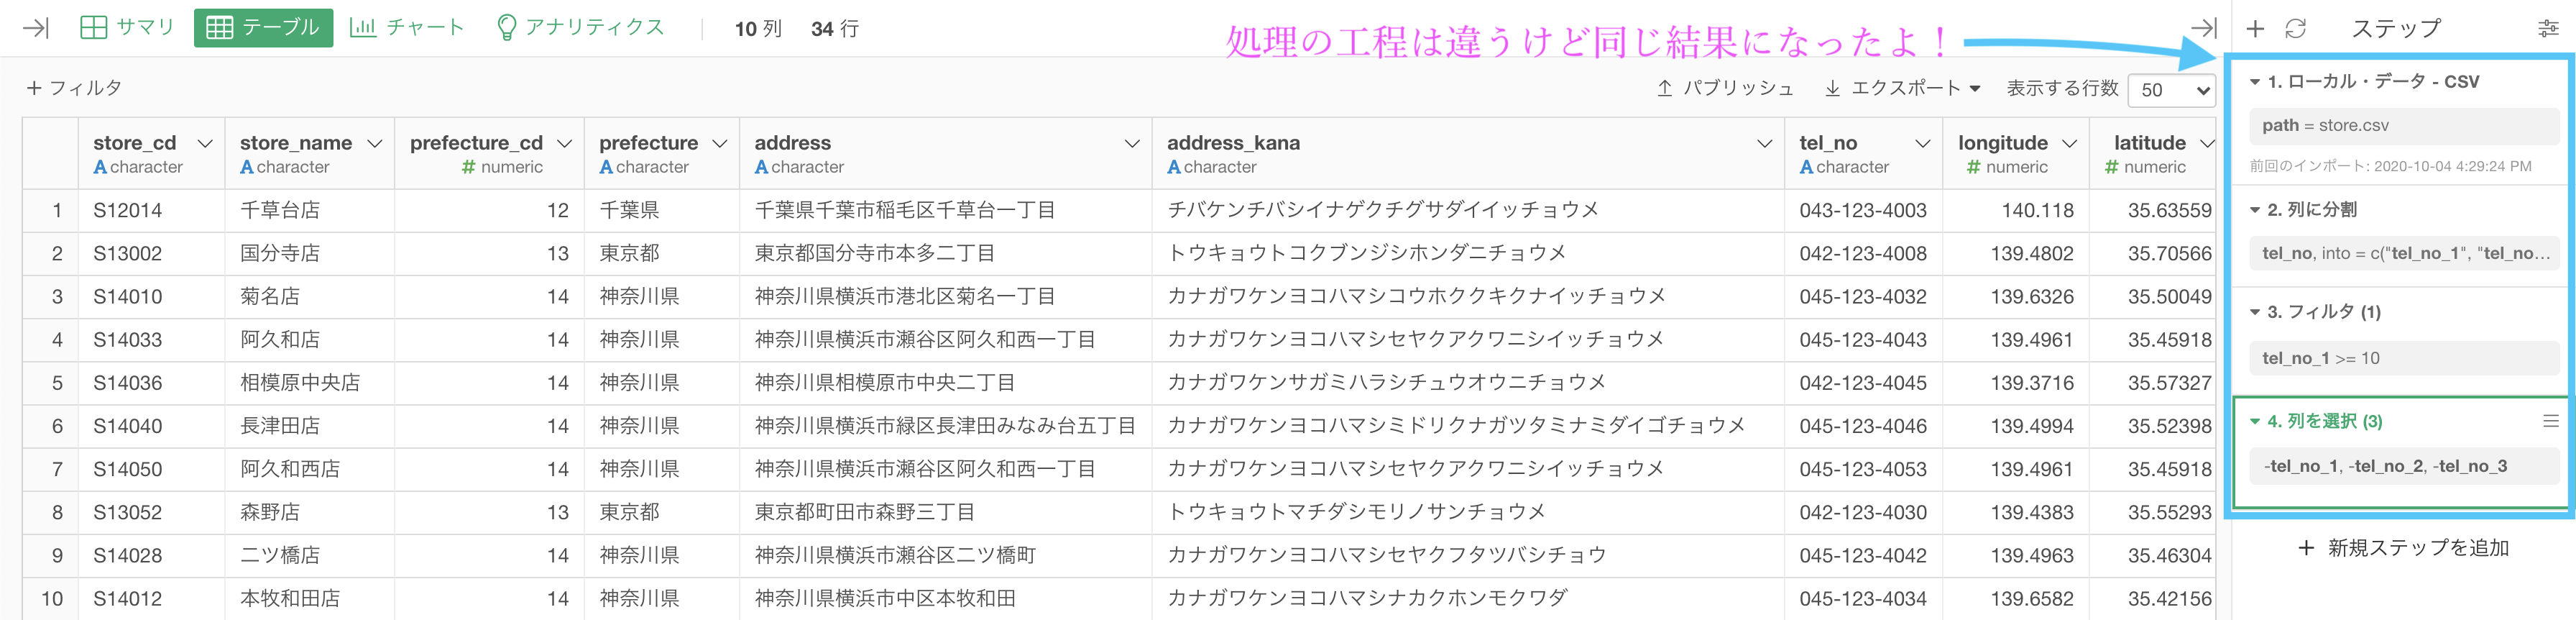Click the add step plus icon
Screen dimensions: 2576x620
coord(2255,28)
